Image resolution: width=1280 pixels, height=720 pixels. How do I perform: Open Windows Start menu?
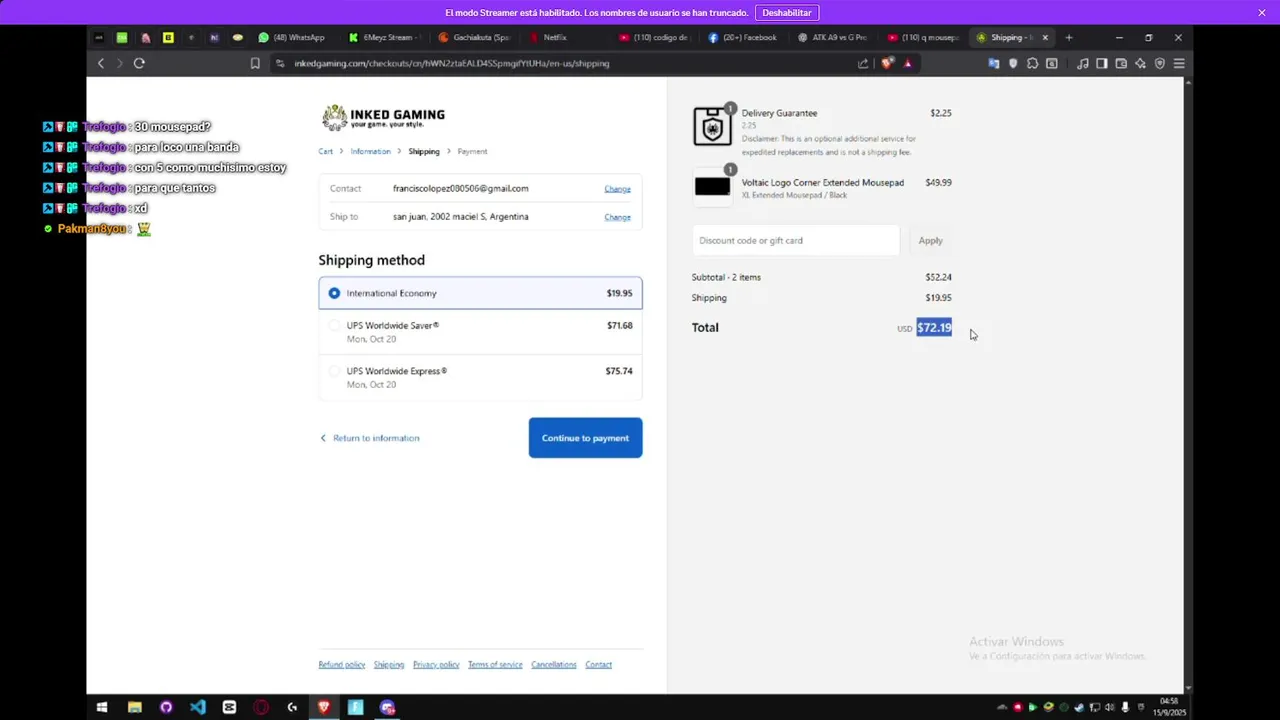(x=102, y=707)
